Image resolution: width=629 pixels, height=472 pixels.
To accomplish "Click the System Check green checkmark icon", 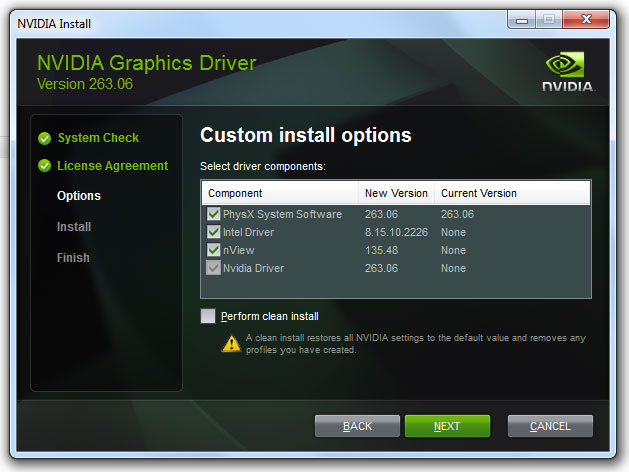I will click(x=45, y=138).
